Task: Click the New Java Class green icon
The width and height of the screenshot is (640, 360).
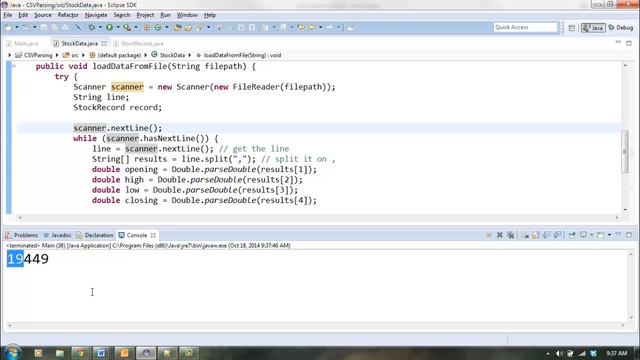Action: click(x=158, y=27)
